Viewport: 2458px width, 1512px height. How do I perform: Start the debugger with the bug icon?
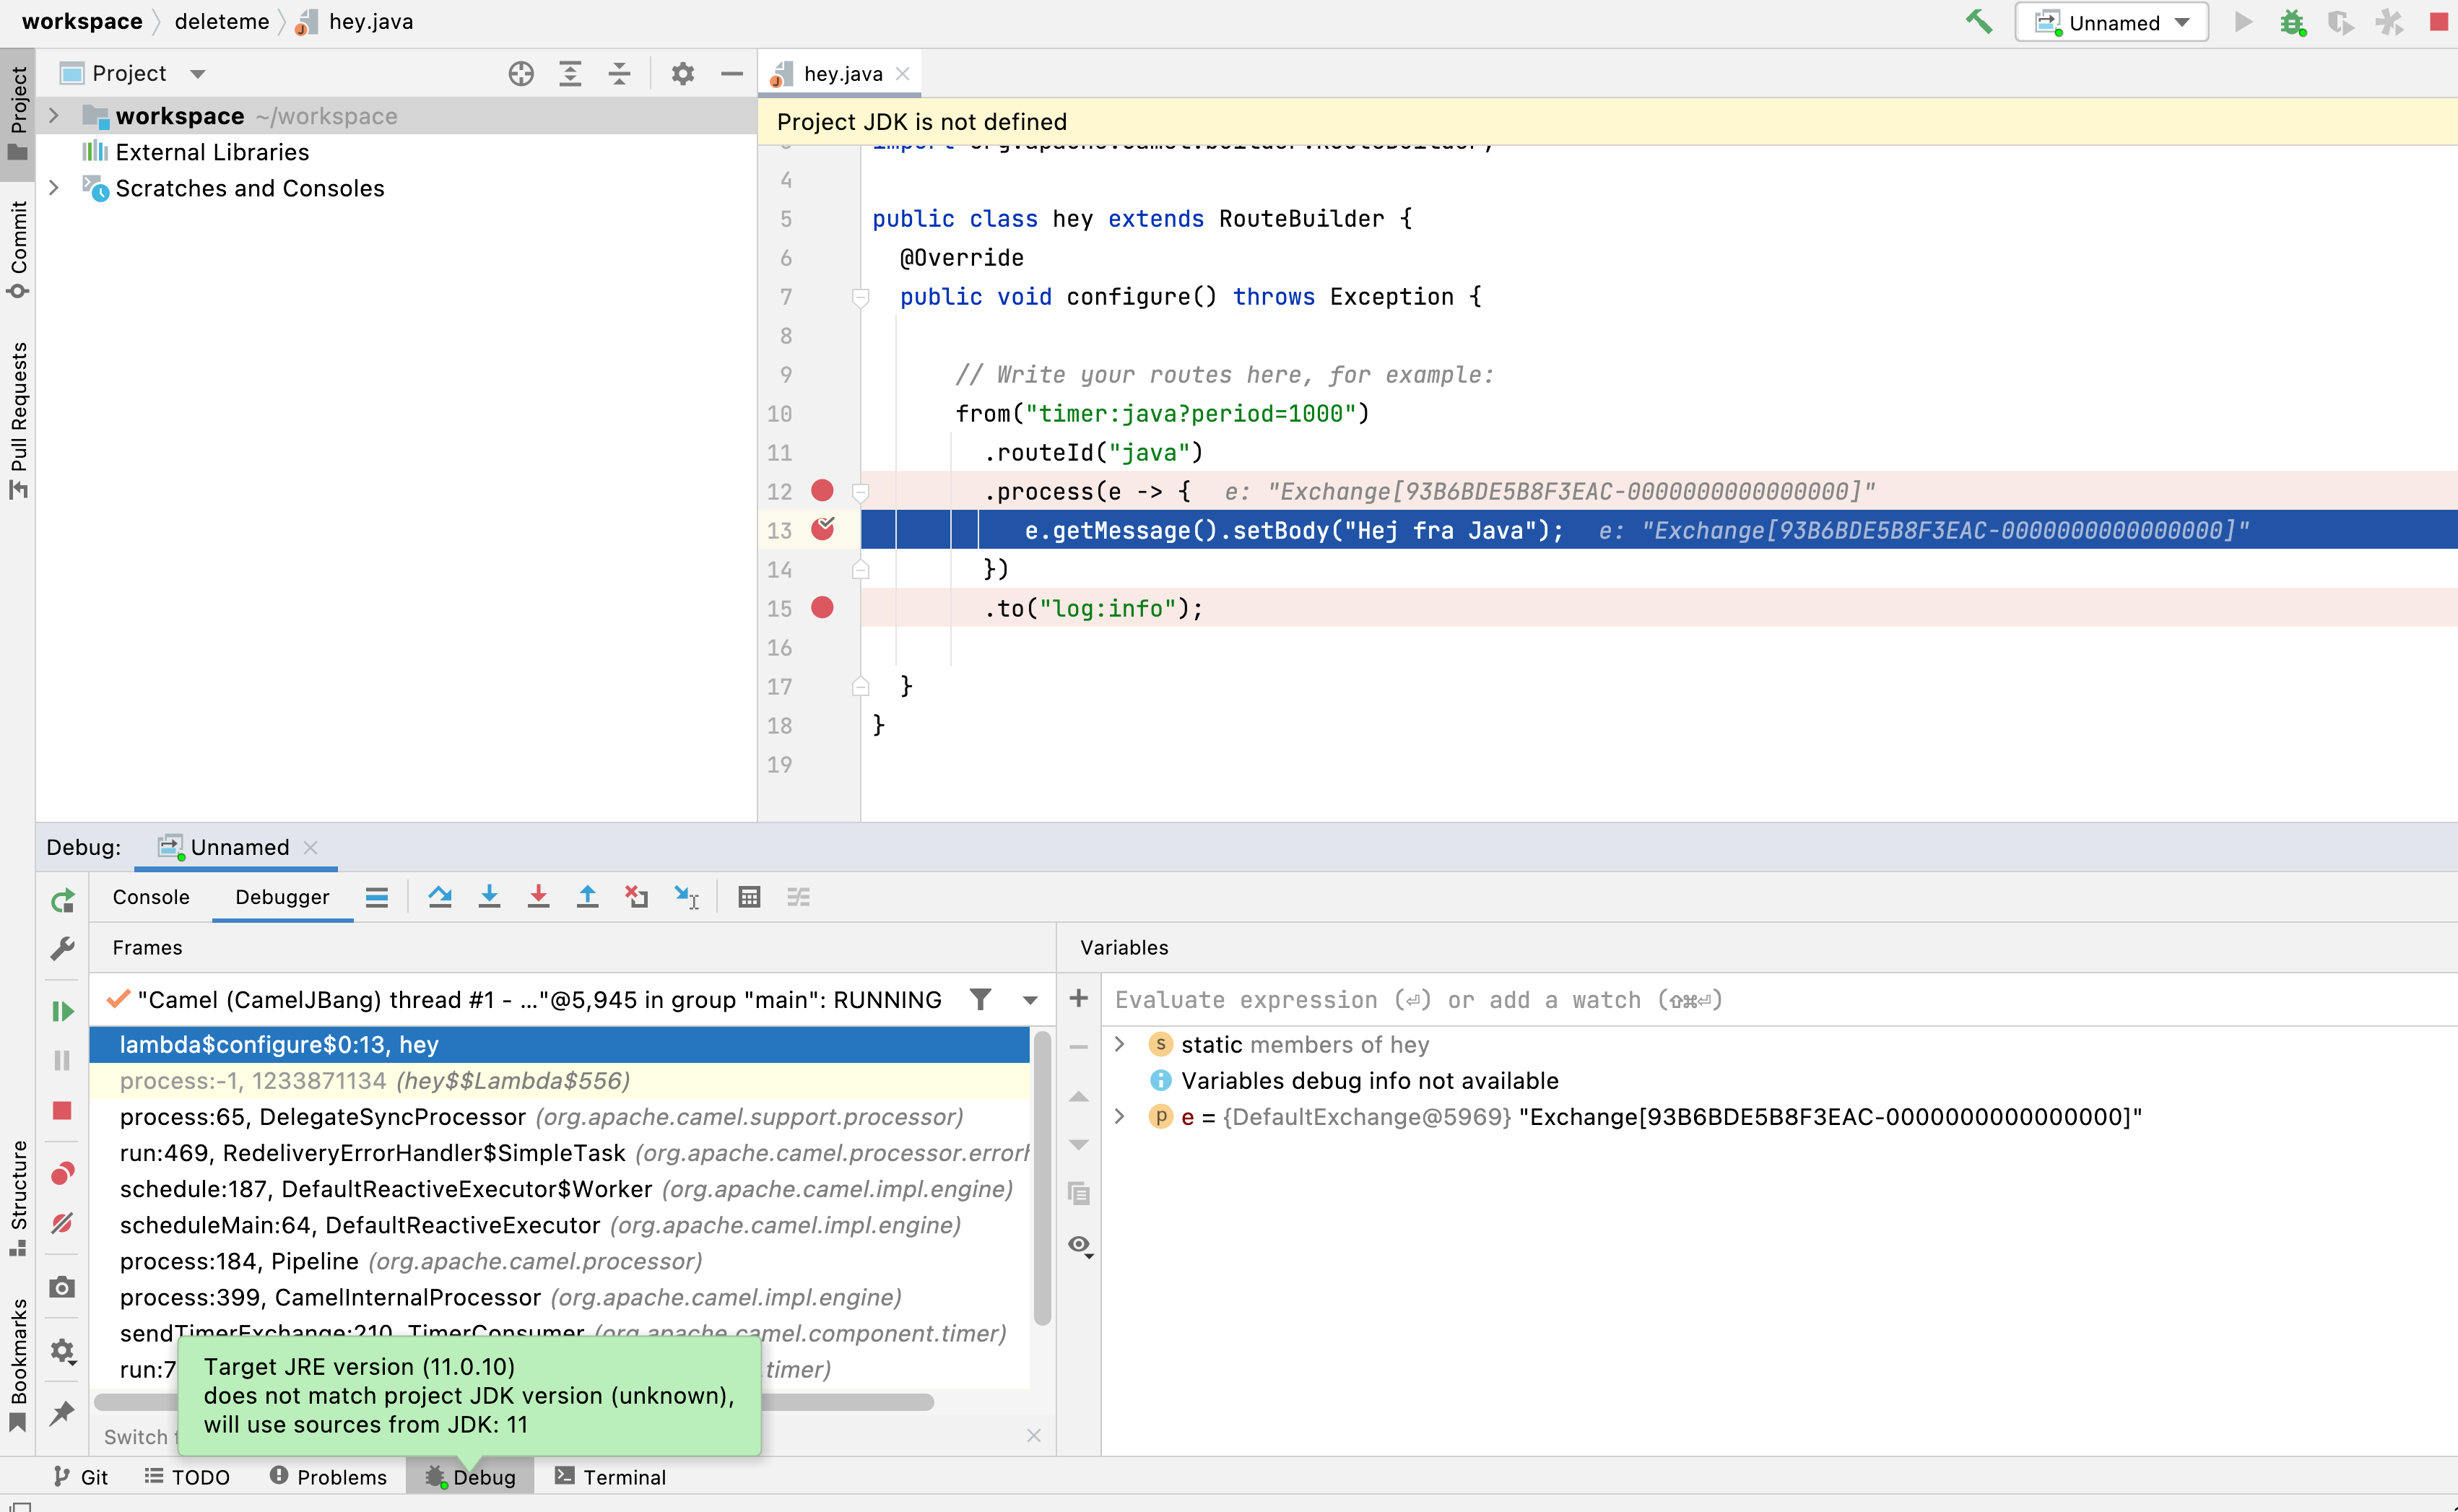(x=2293, y=21)
